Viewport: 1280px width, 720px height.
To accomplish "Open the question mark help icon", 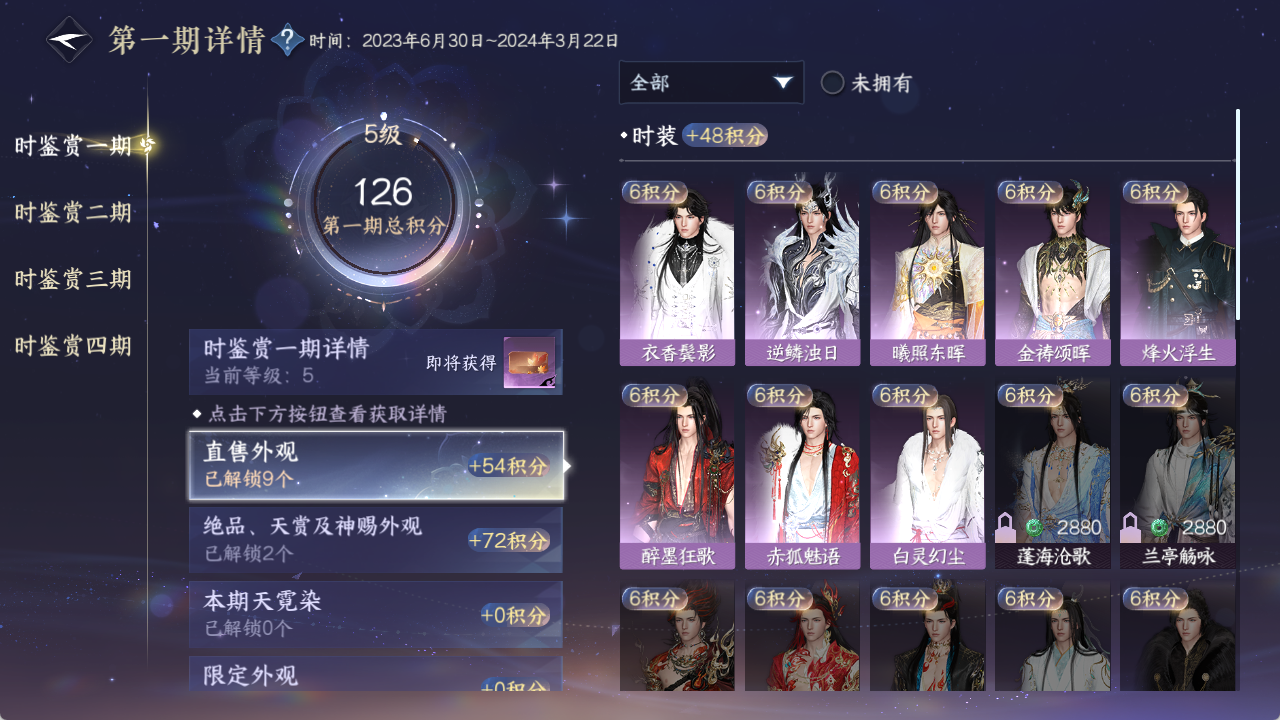I will 288,40.
